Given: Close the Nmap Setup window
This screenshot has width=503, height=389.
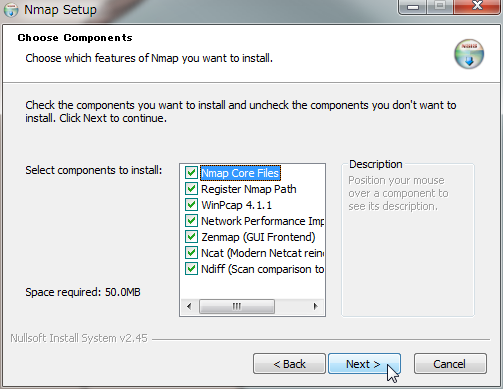Looking at the screenshot, I should [x=477, y=7].
